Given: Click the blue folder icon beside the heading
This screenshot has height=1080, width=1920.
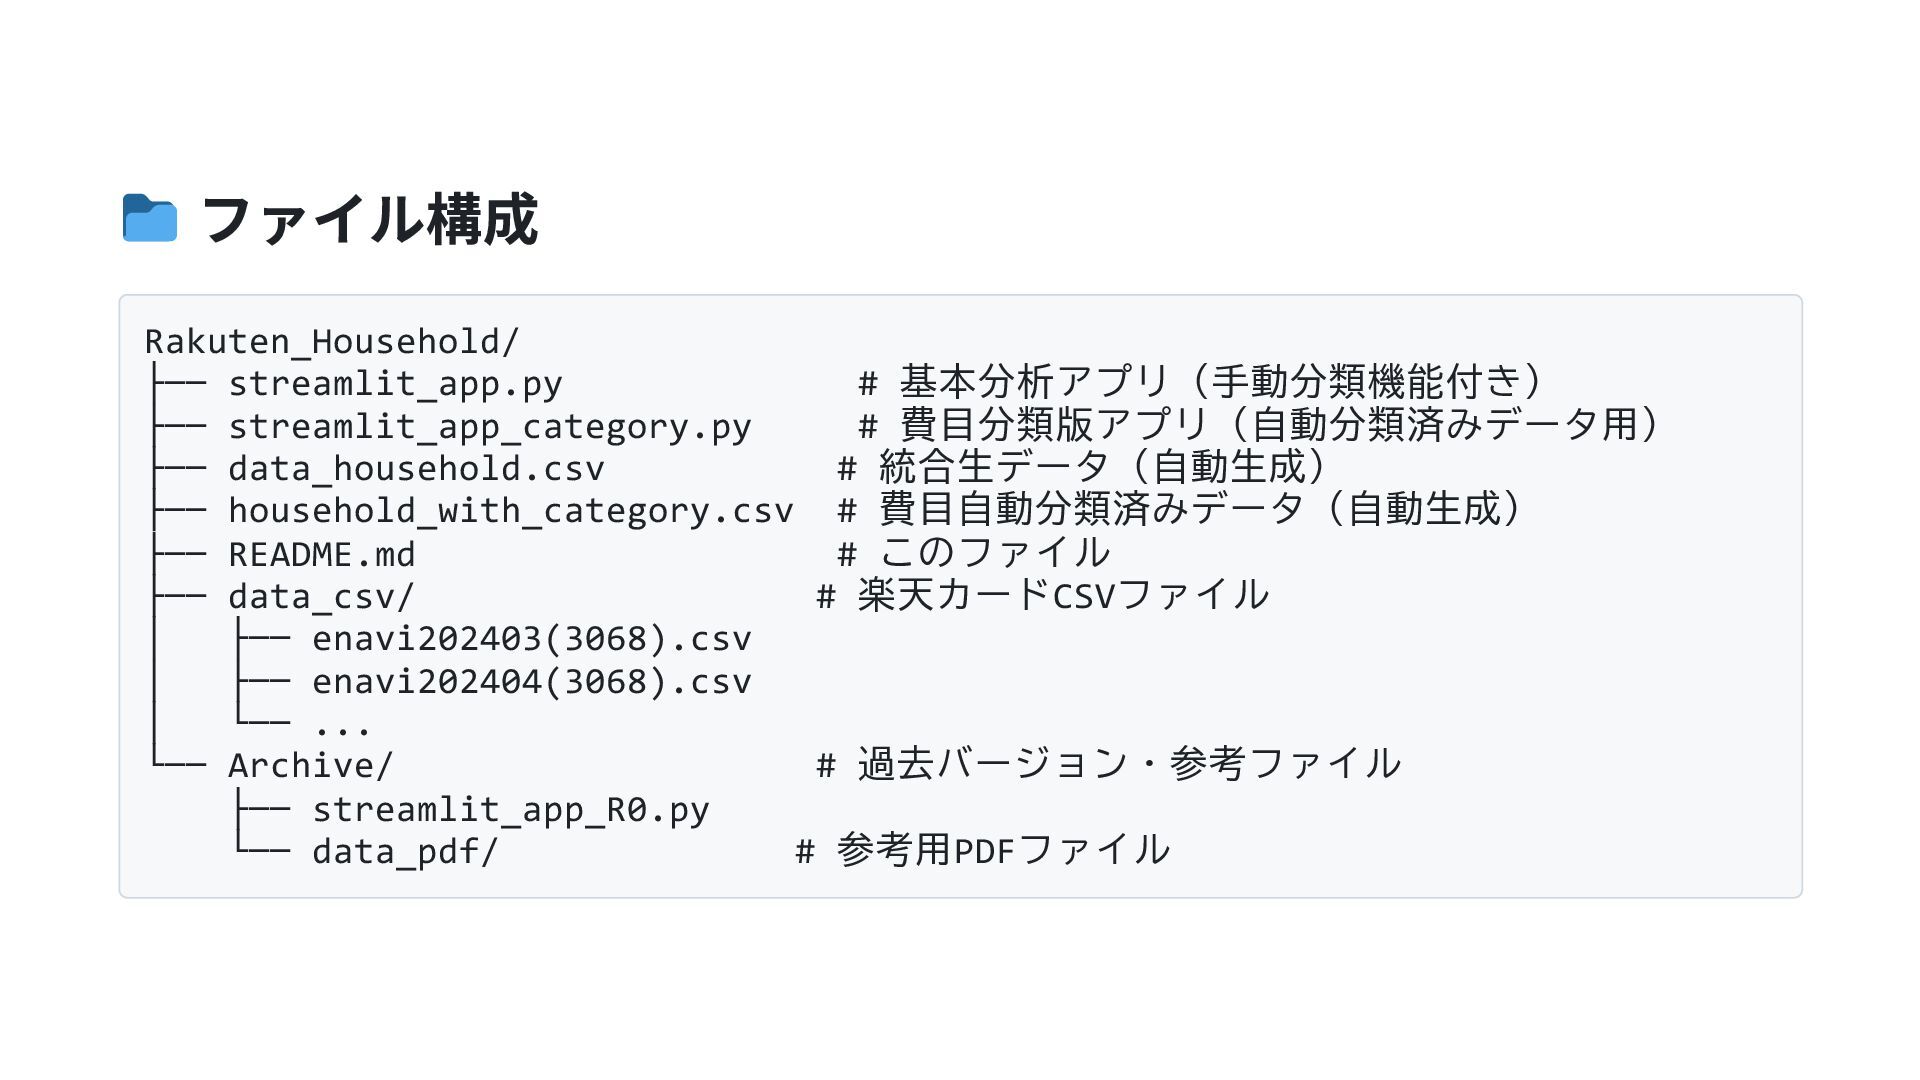Looking at the screenshot, I should (x=150, y=218).
